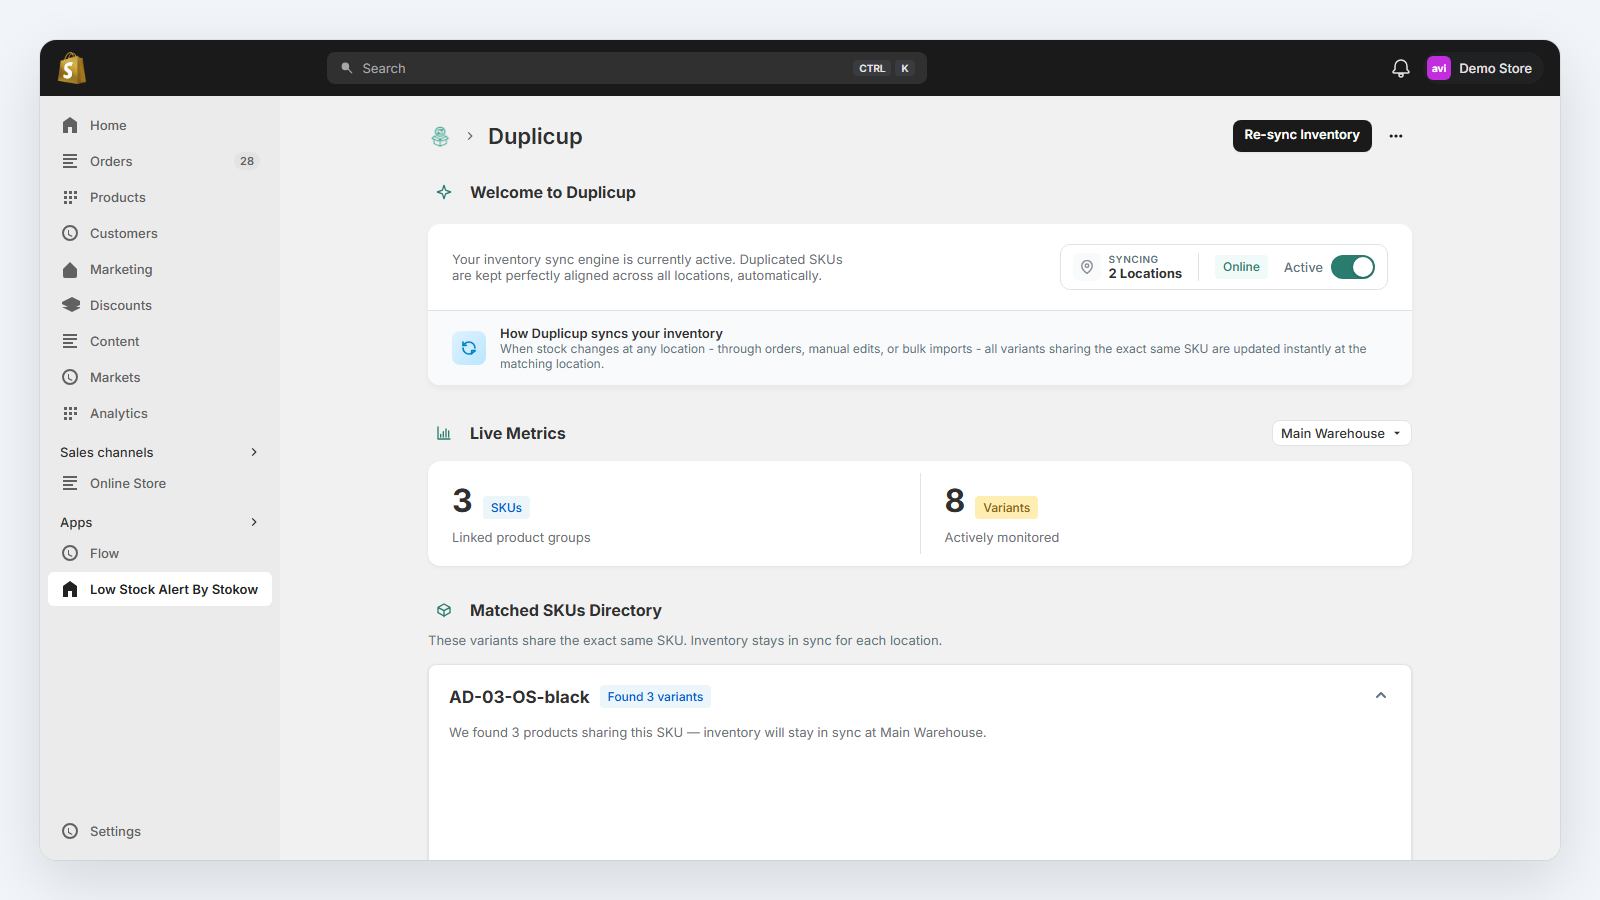Click the search magnifier icon

[x=347, y=68]
